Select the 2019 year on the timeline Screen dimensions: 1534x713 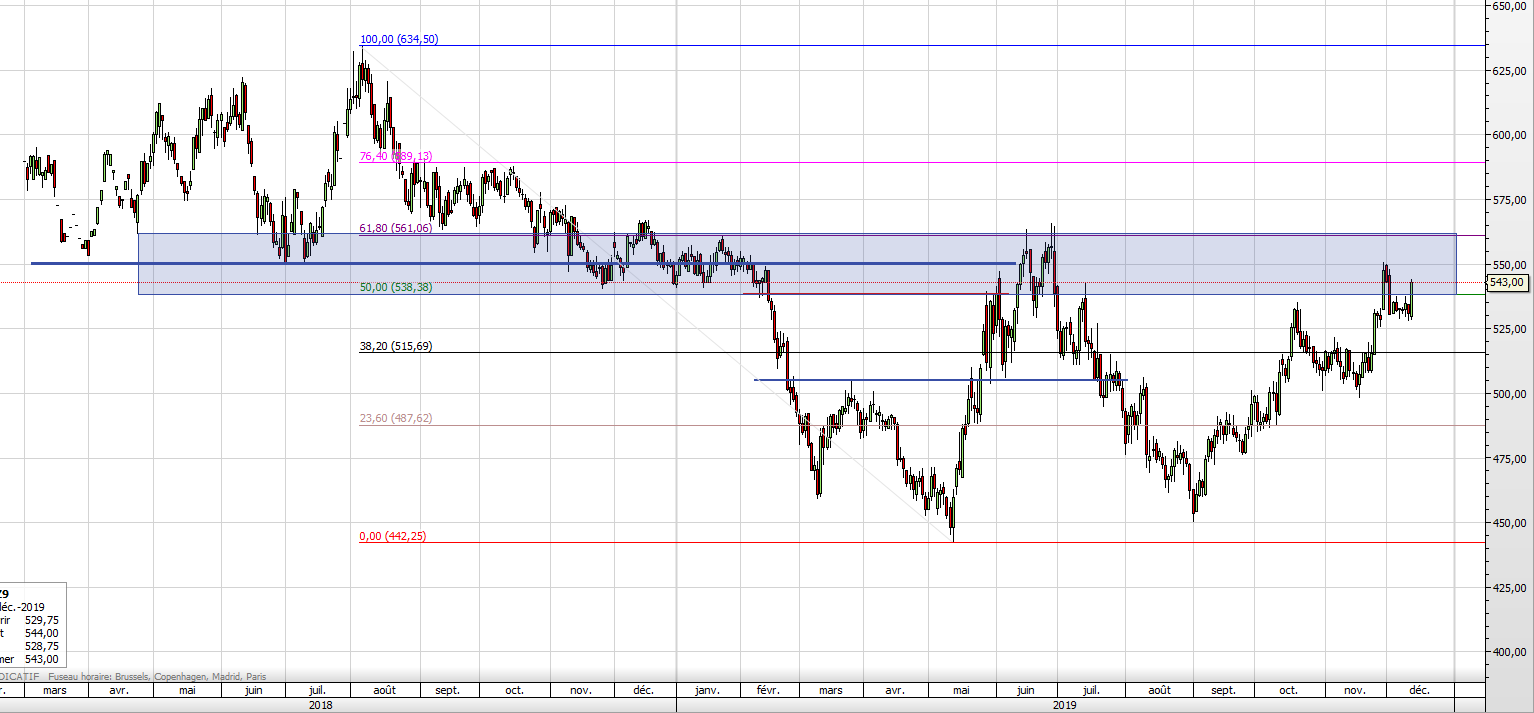coord(1064,705)
